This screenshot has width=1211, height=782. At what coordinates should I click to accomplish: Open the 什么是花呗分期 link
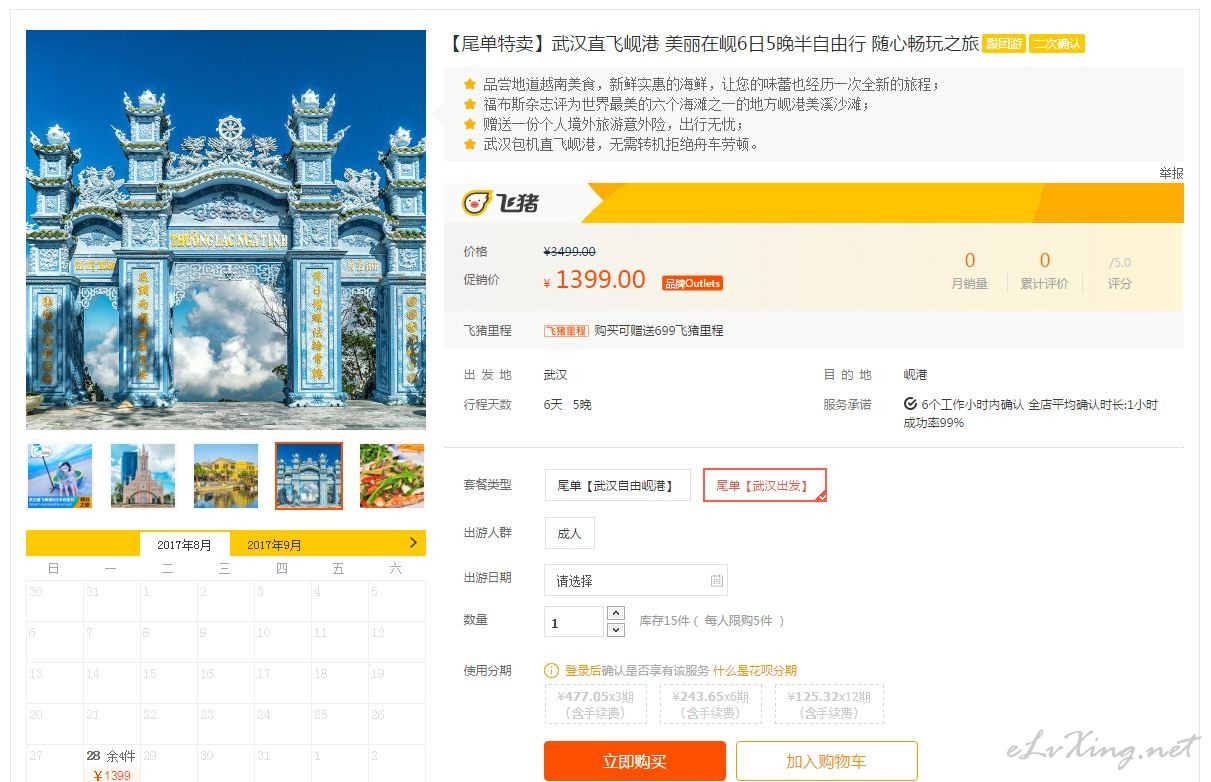click(x=755, y=670)
